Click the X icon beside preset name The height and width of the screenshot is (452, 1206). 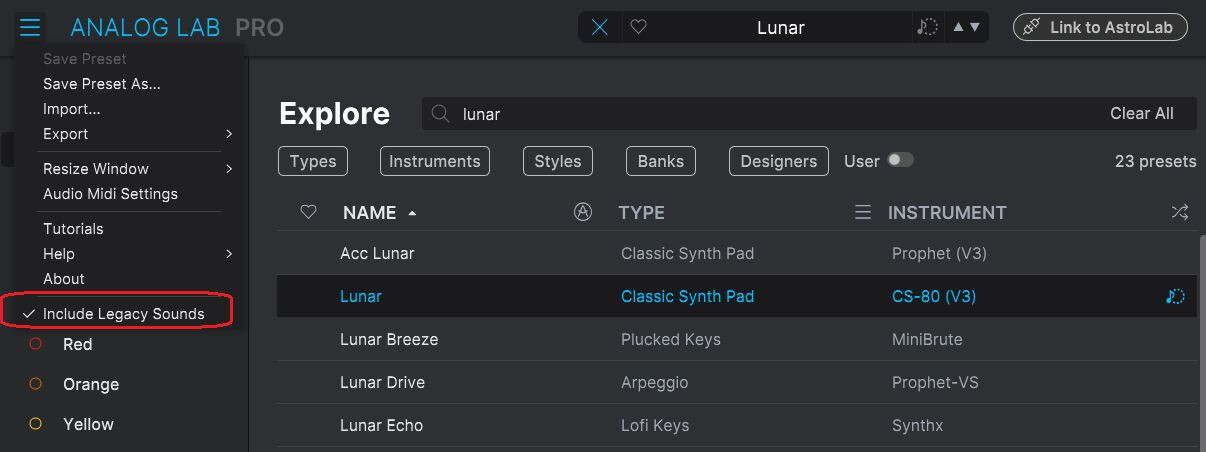[x=600, y=28]
